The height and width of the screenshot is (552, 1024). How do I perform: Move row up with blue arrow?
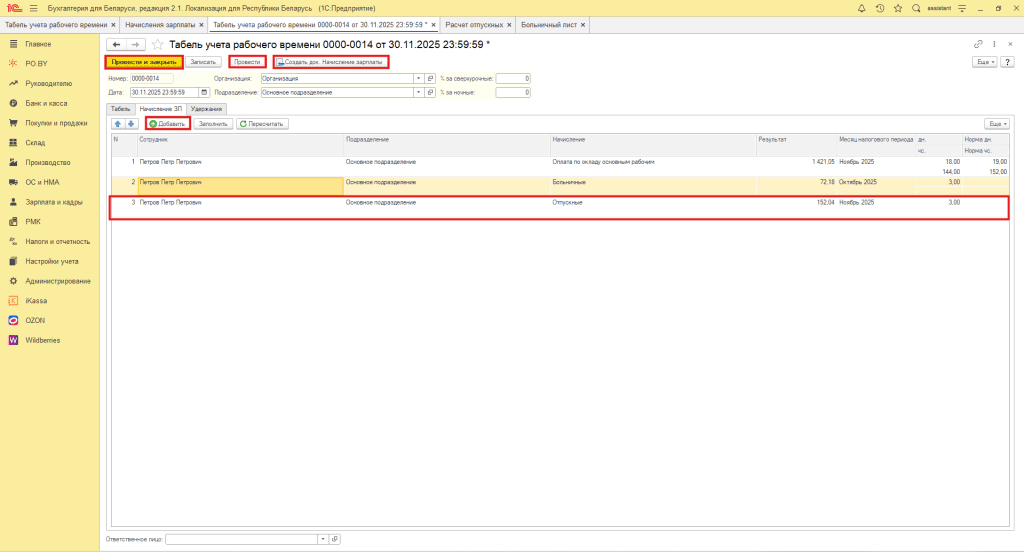118,124
